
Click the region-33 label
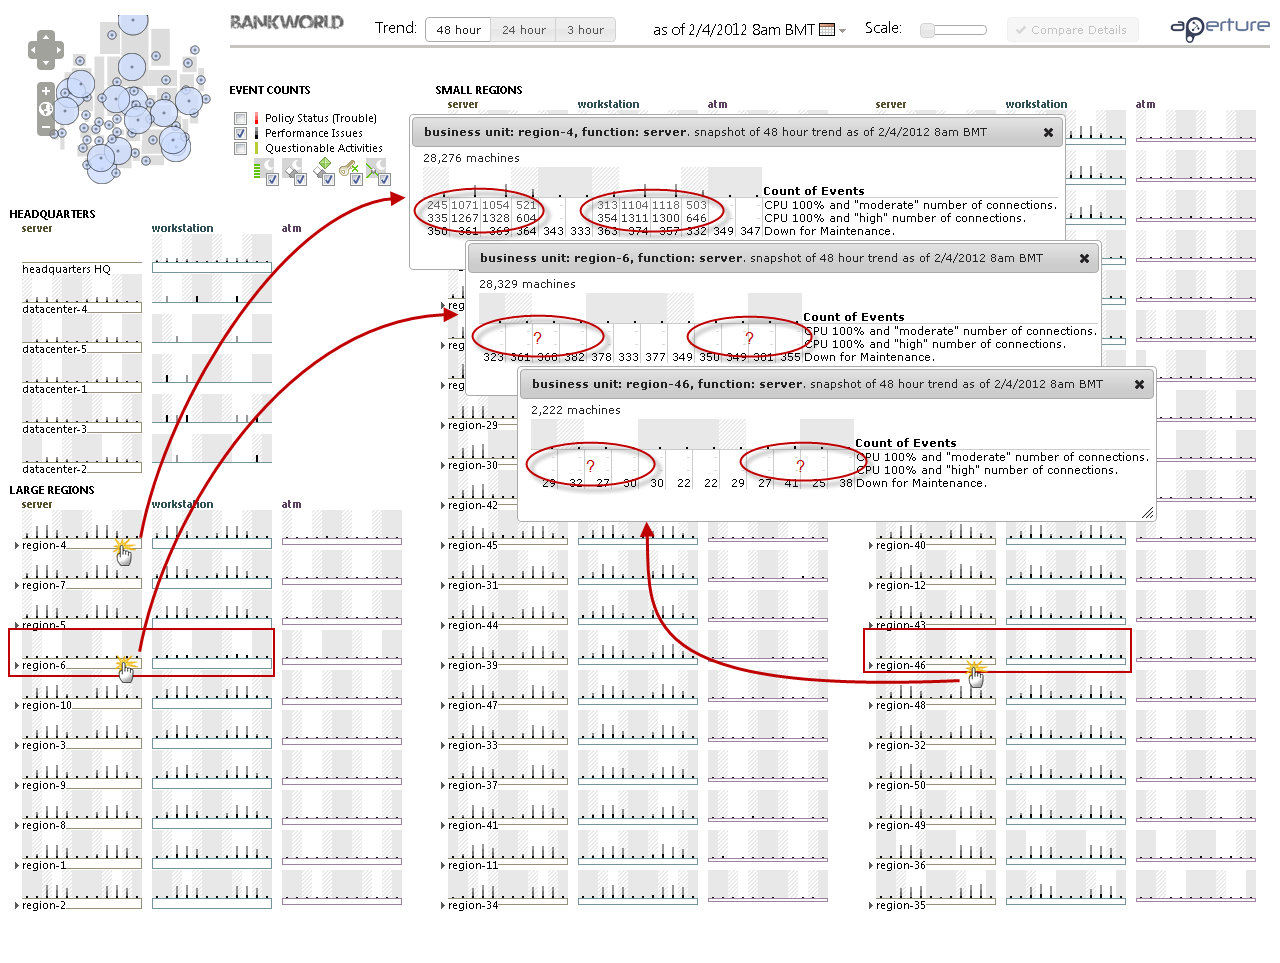click(473, 746)
